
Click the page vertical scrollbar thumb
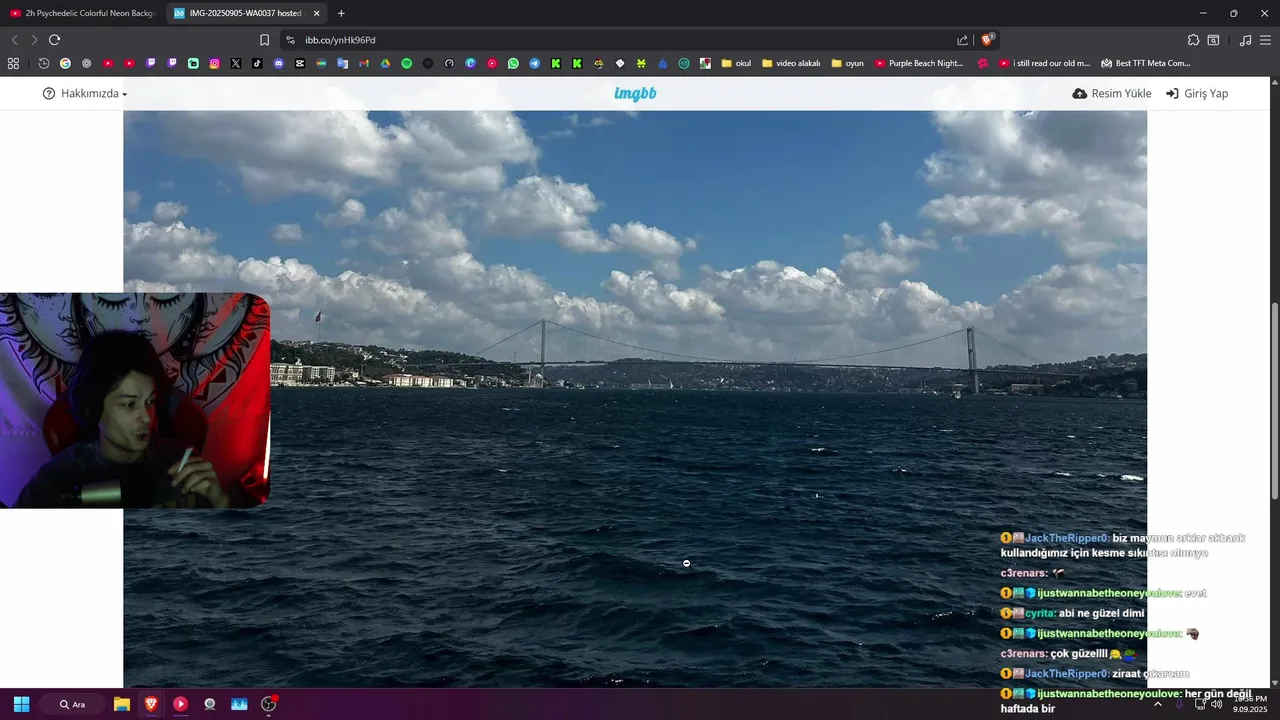[1274, 400]
